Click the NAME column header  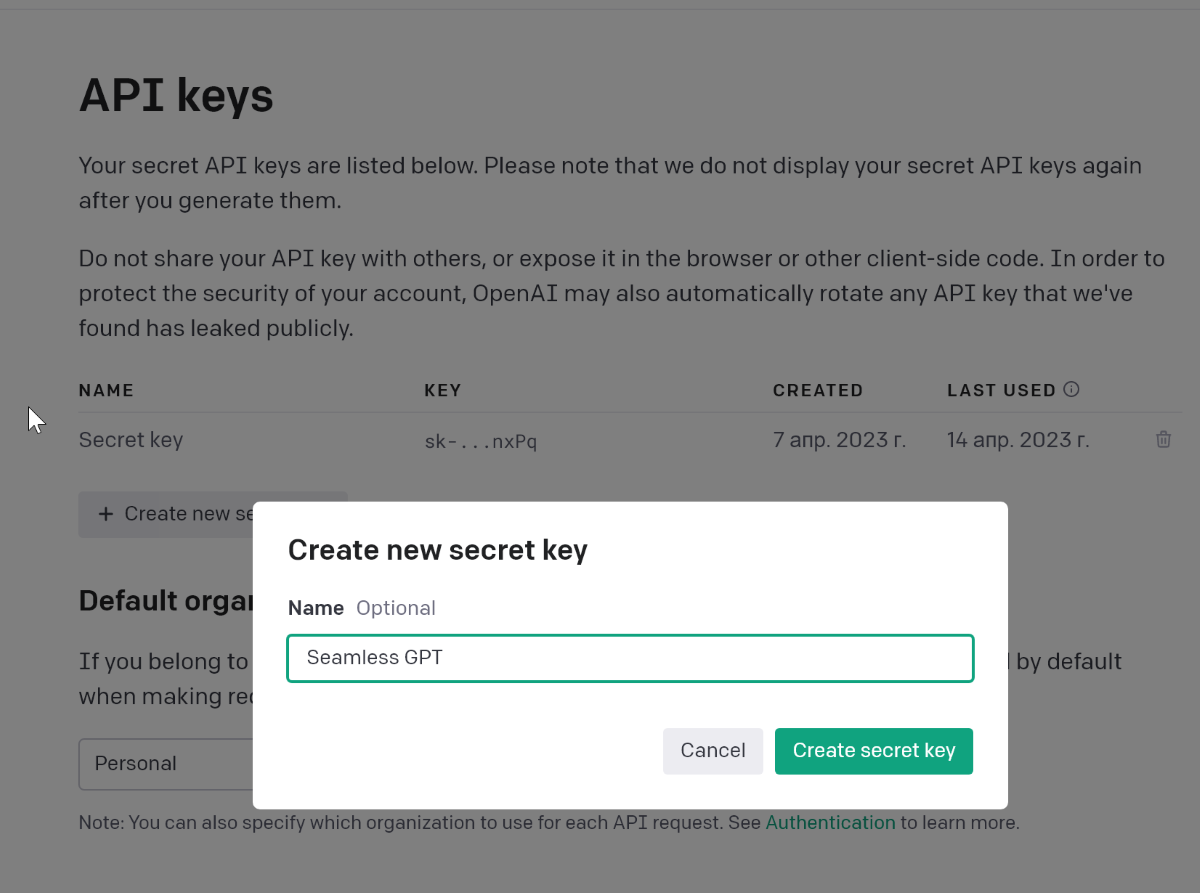[x=106, y=390]
